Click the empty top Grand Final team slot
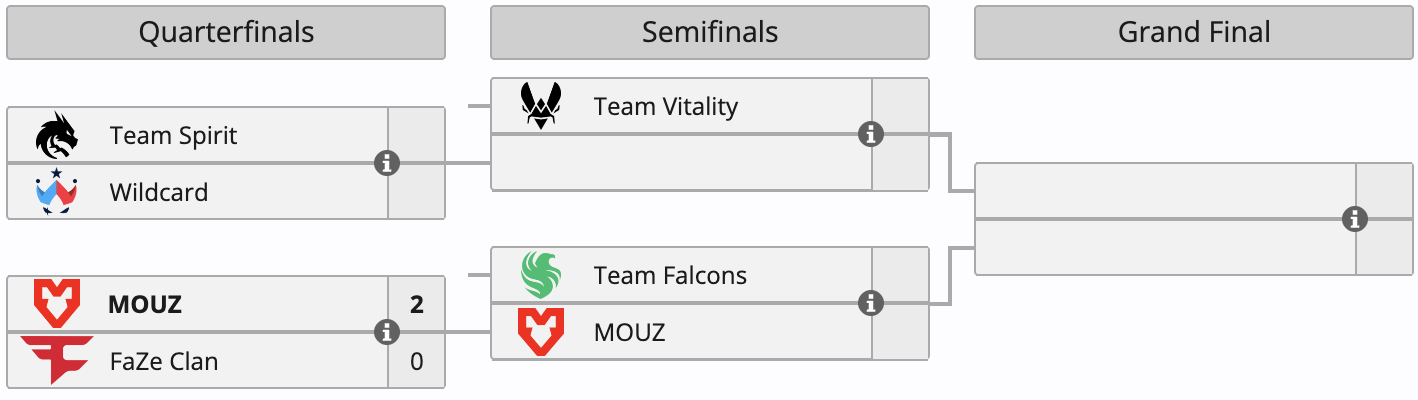This screenshot has height=400, width=1418. click(x=1166, y=191)
